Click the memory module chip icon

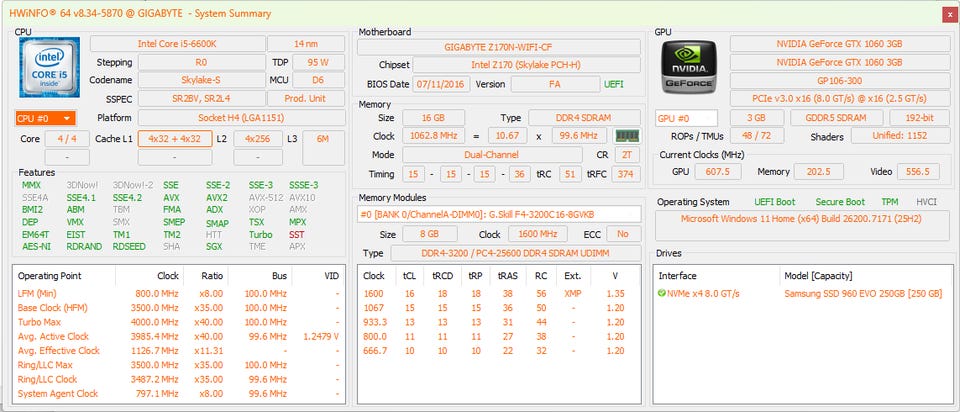(x=627, y=135)
